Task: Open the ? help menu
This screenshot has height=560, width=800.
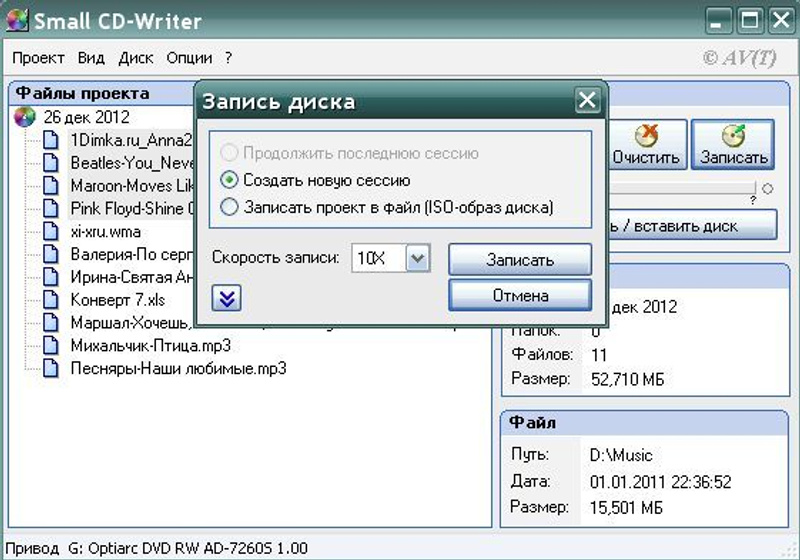Action: tap(229, 58)
